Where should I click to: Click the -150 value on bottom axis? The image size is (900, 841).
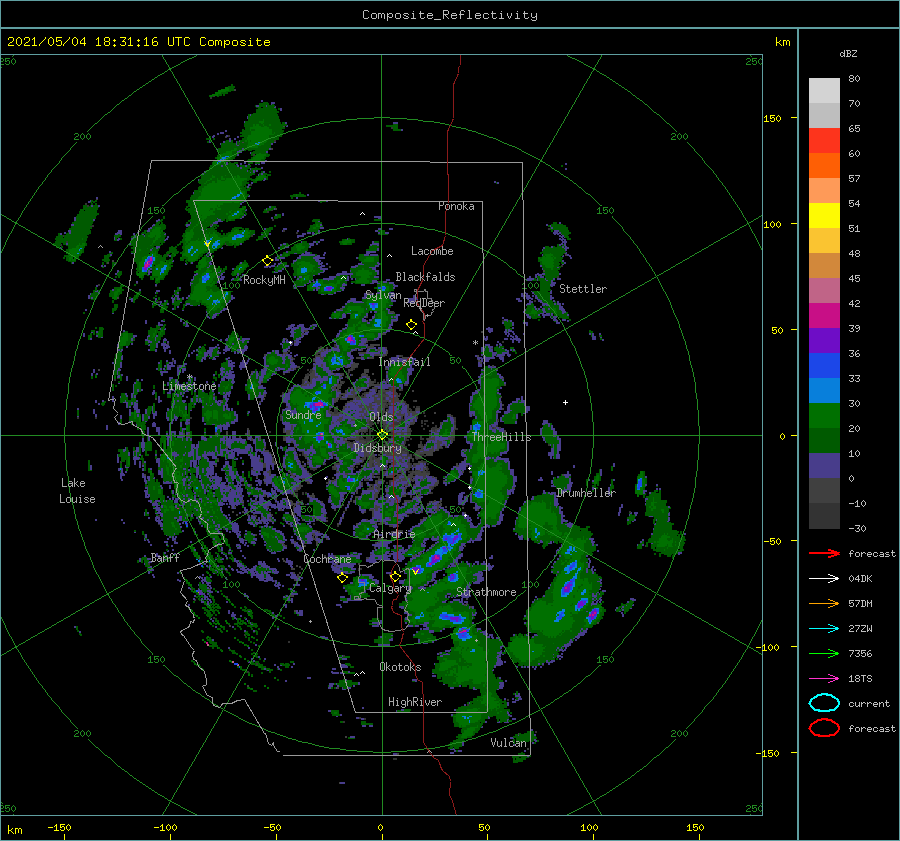pos(59,827)
